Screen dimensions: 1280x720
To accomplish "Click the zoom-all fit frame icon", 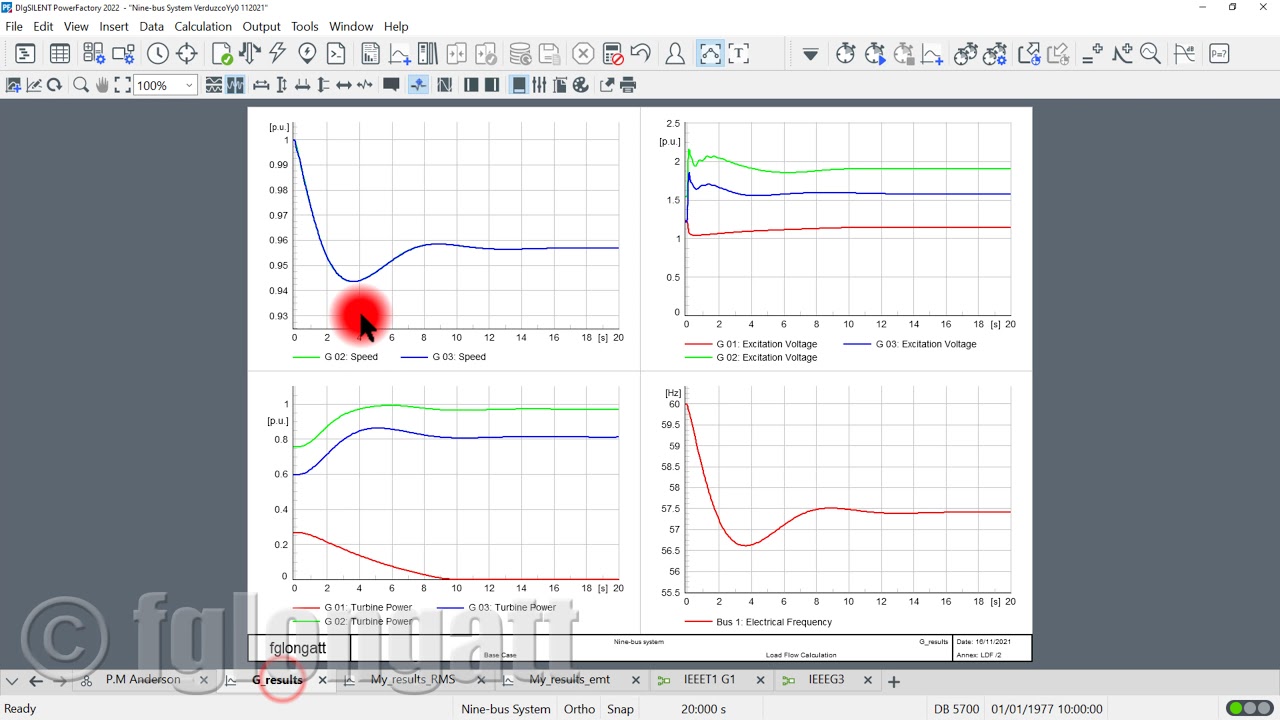I will 122,86.
